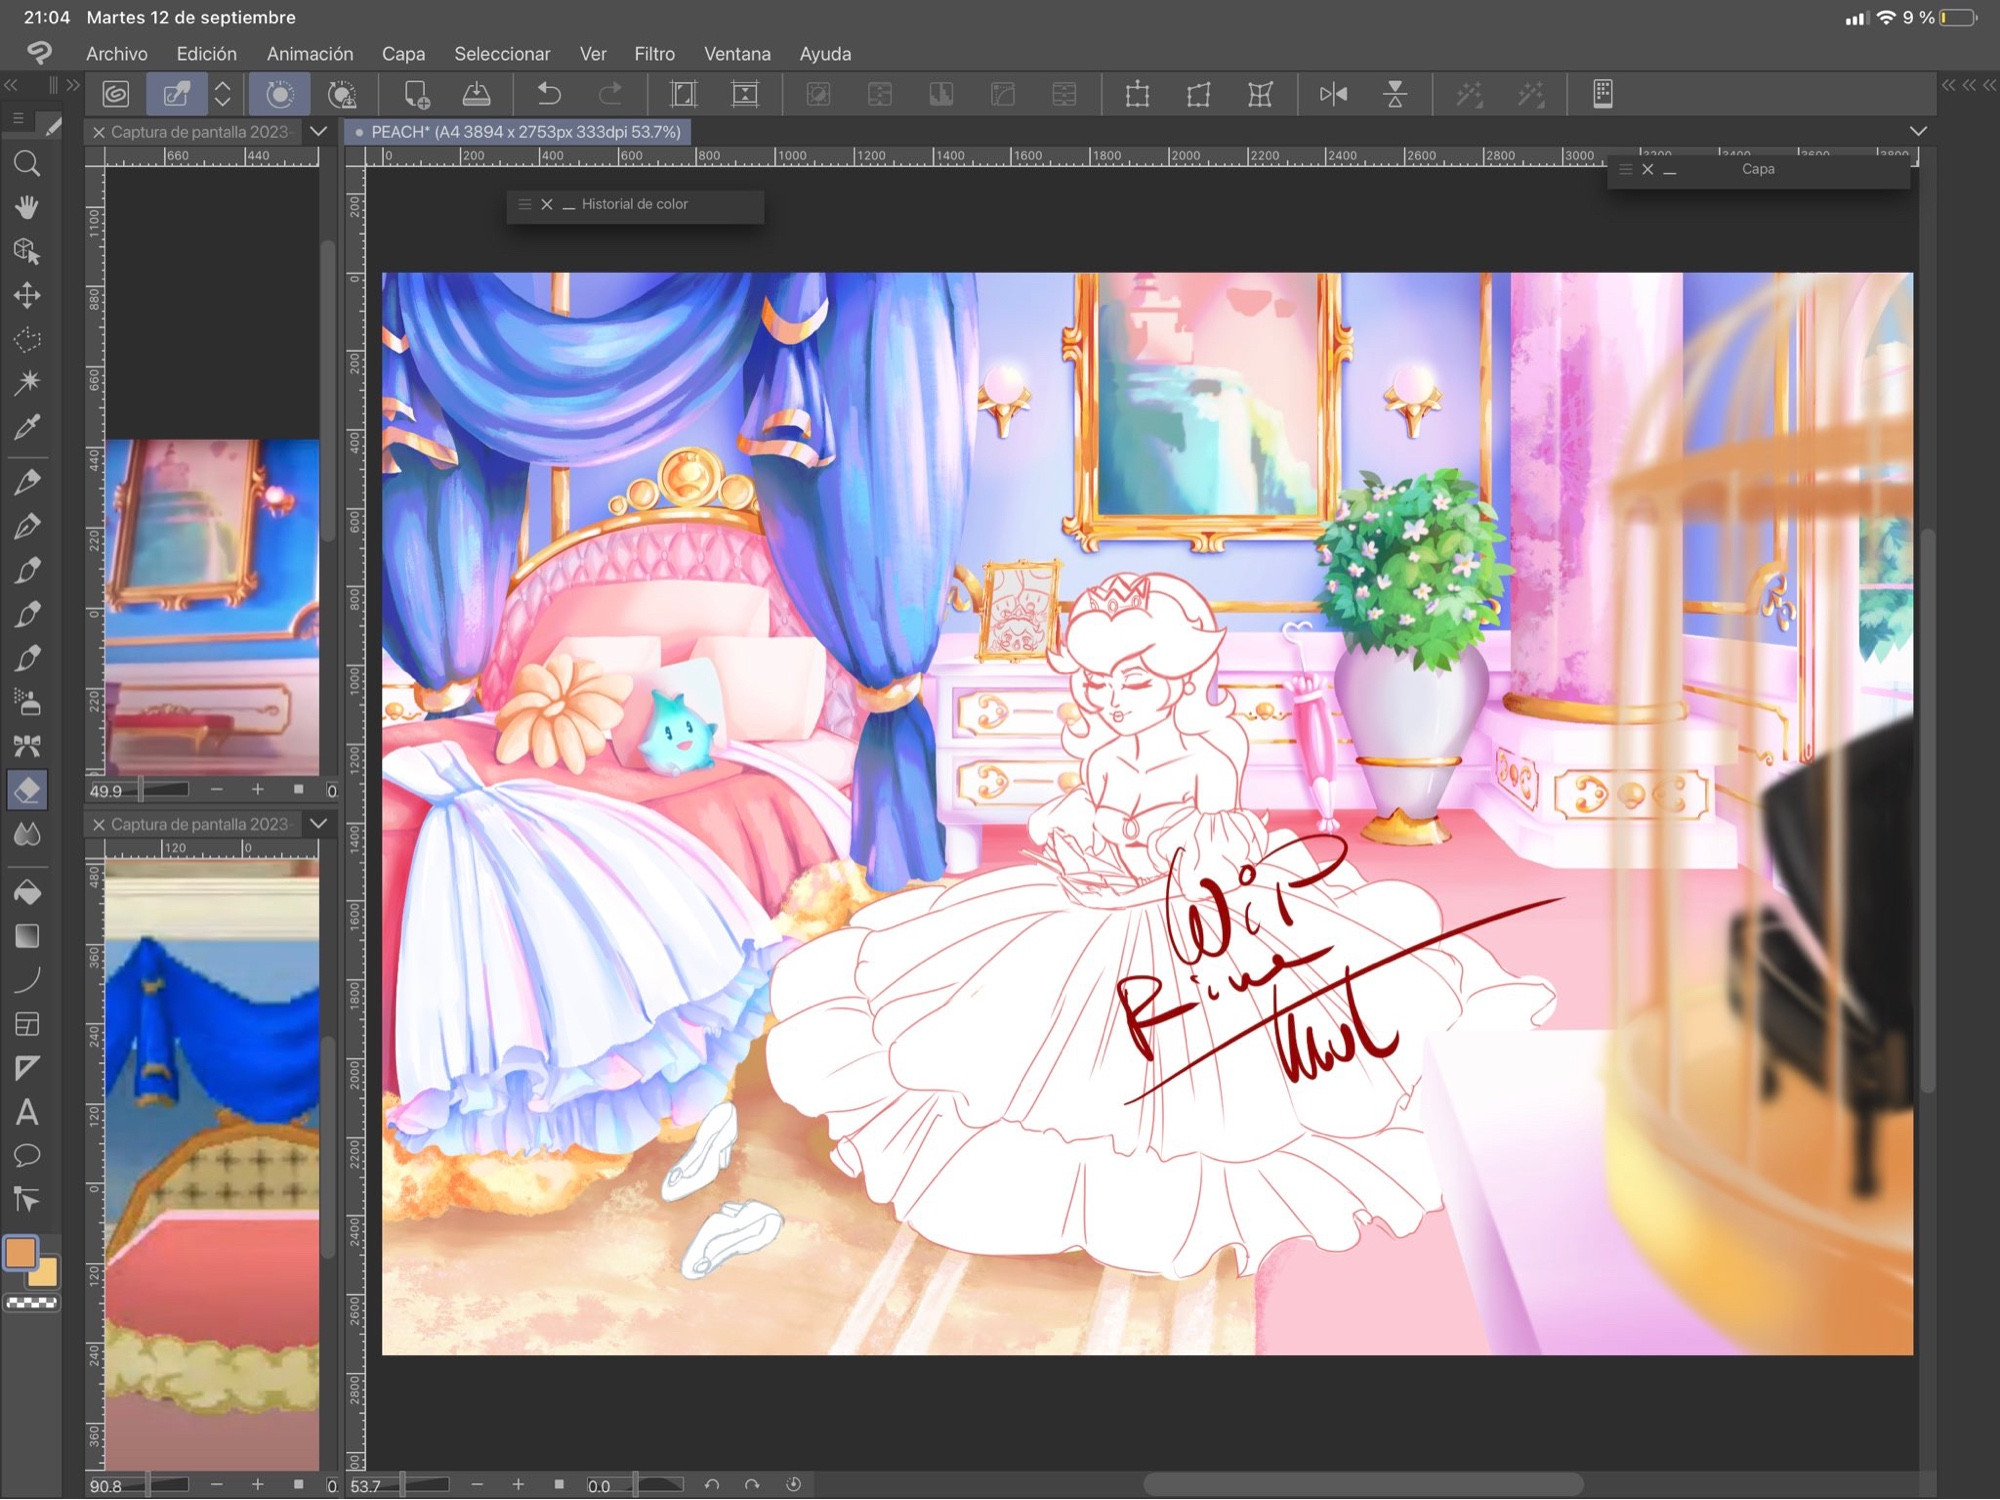Screen dimensions: 2000x1500
Task: Select the Zoom magnifier tool
Action: [27, 163]
